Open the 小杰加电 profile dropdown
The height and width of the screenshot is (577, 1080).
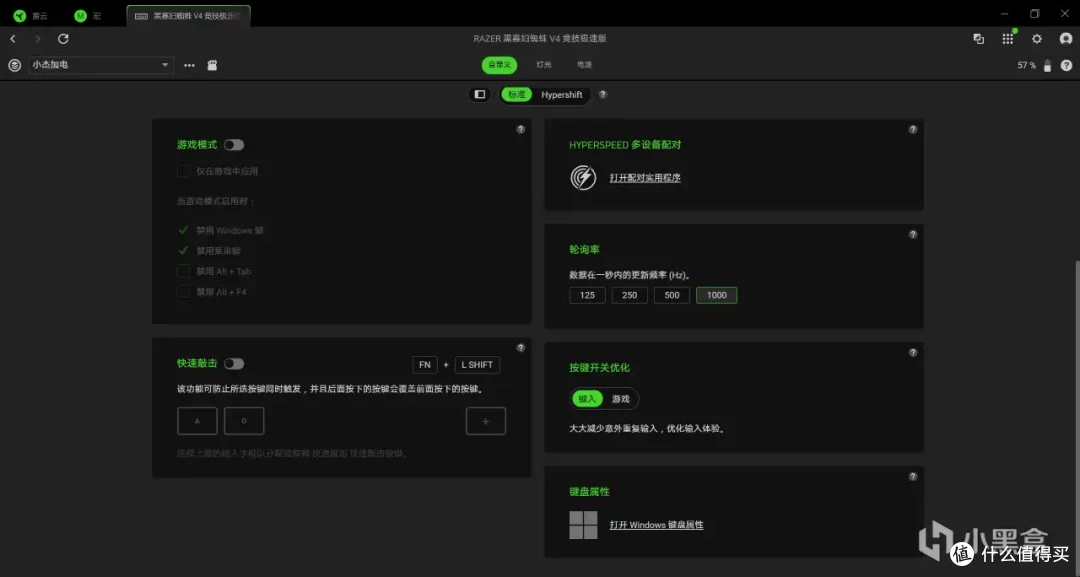pos(101,65)
